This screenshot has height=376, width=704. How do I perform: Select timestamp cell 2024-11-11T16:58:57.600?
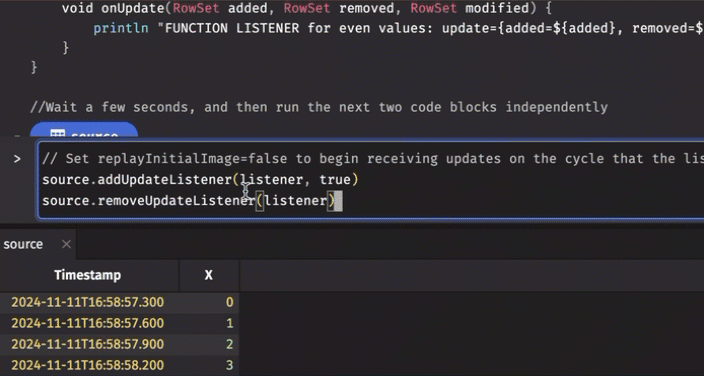pyautogui.click(x=88, y=323)
